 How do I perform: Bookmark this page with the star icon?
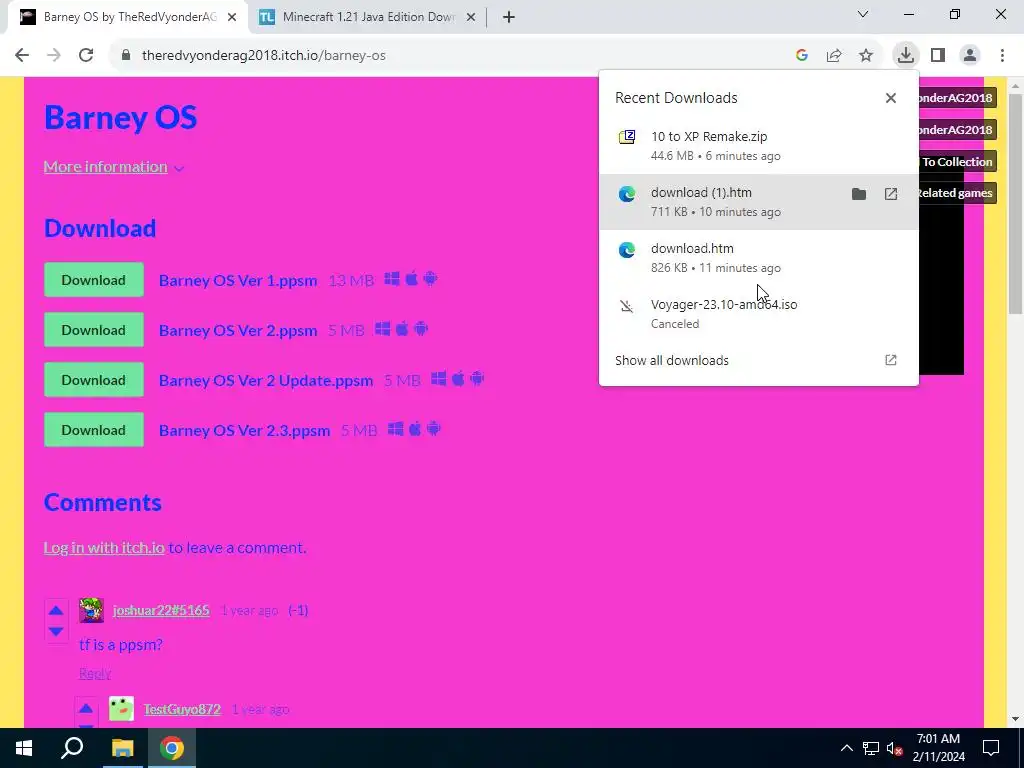click(866, 56)
